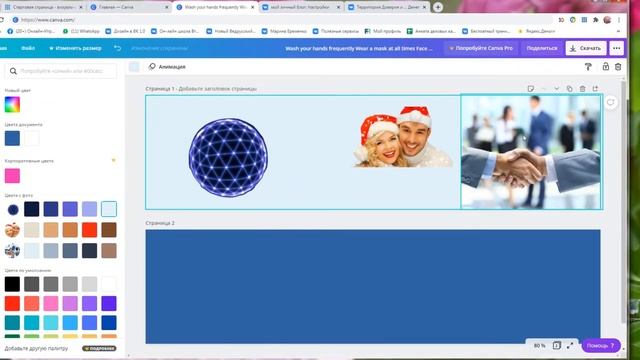Select the blue sphere image on the canvas

(x=228, y=158)
